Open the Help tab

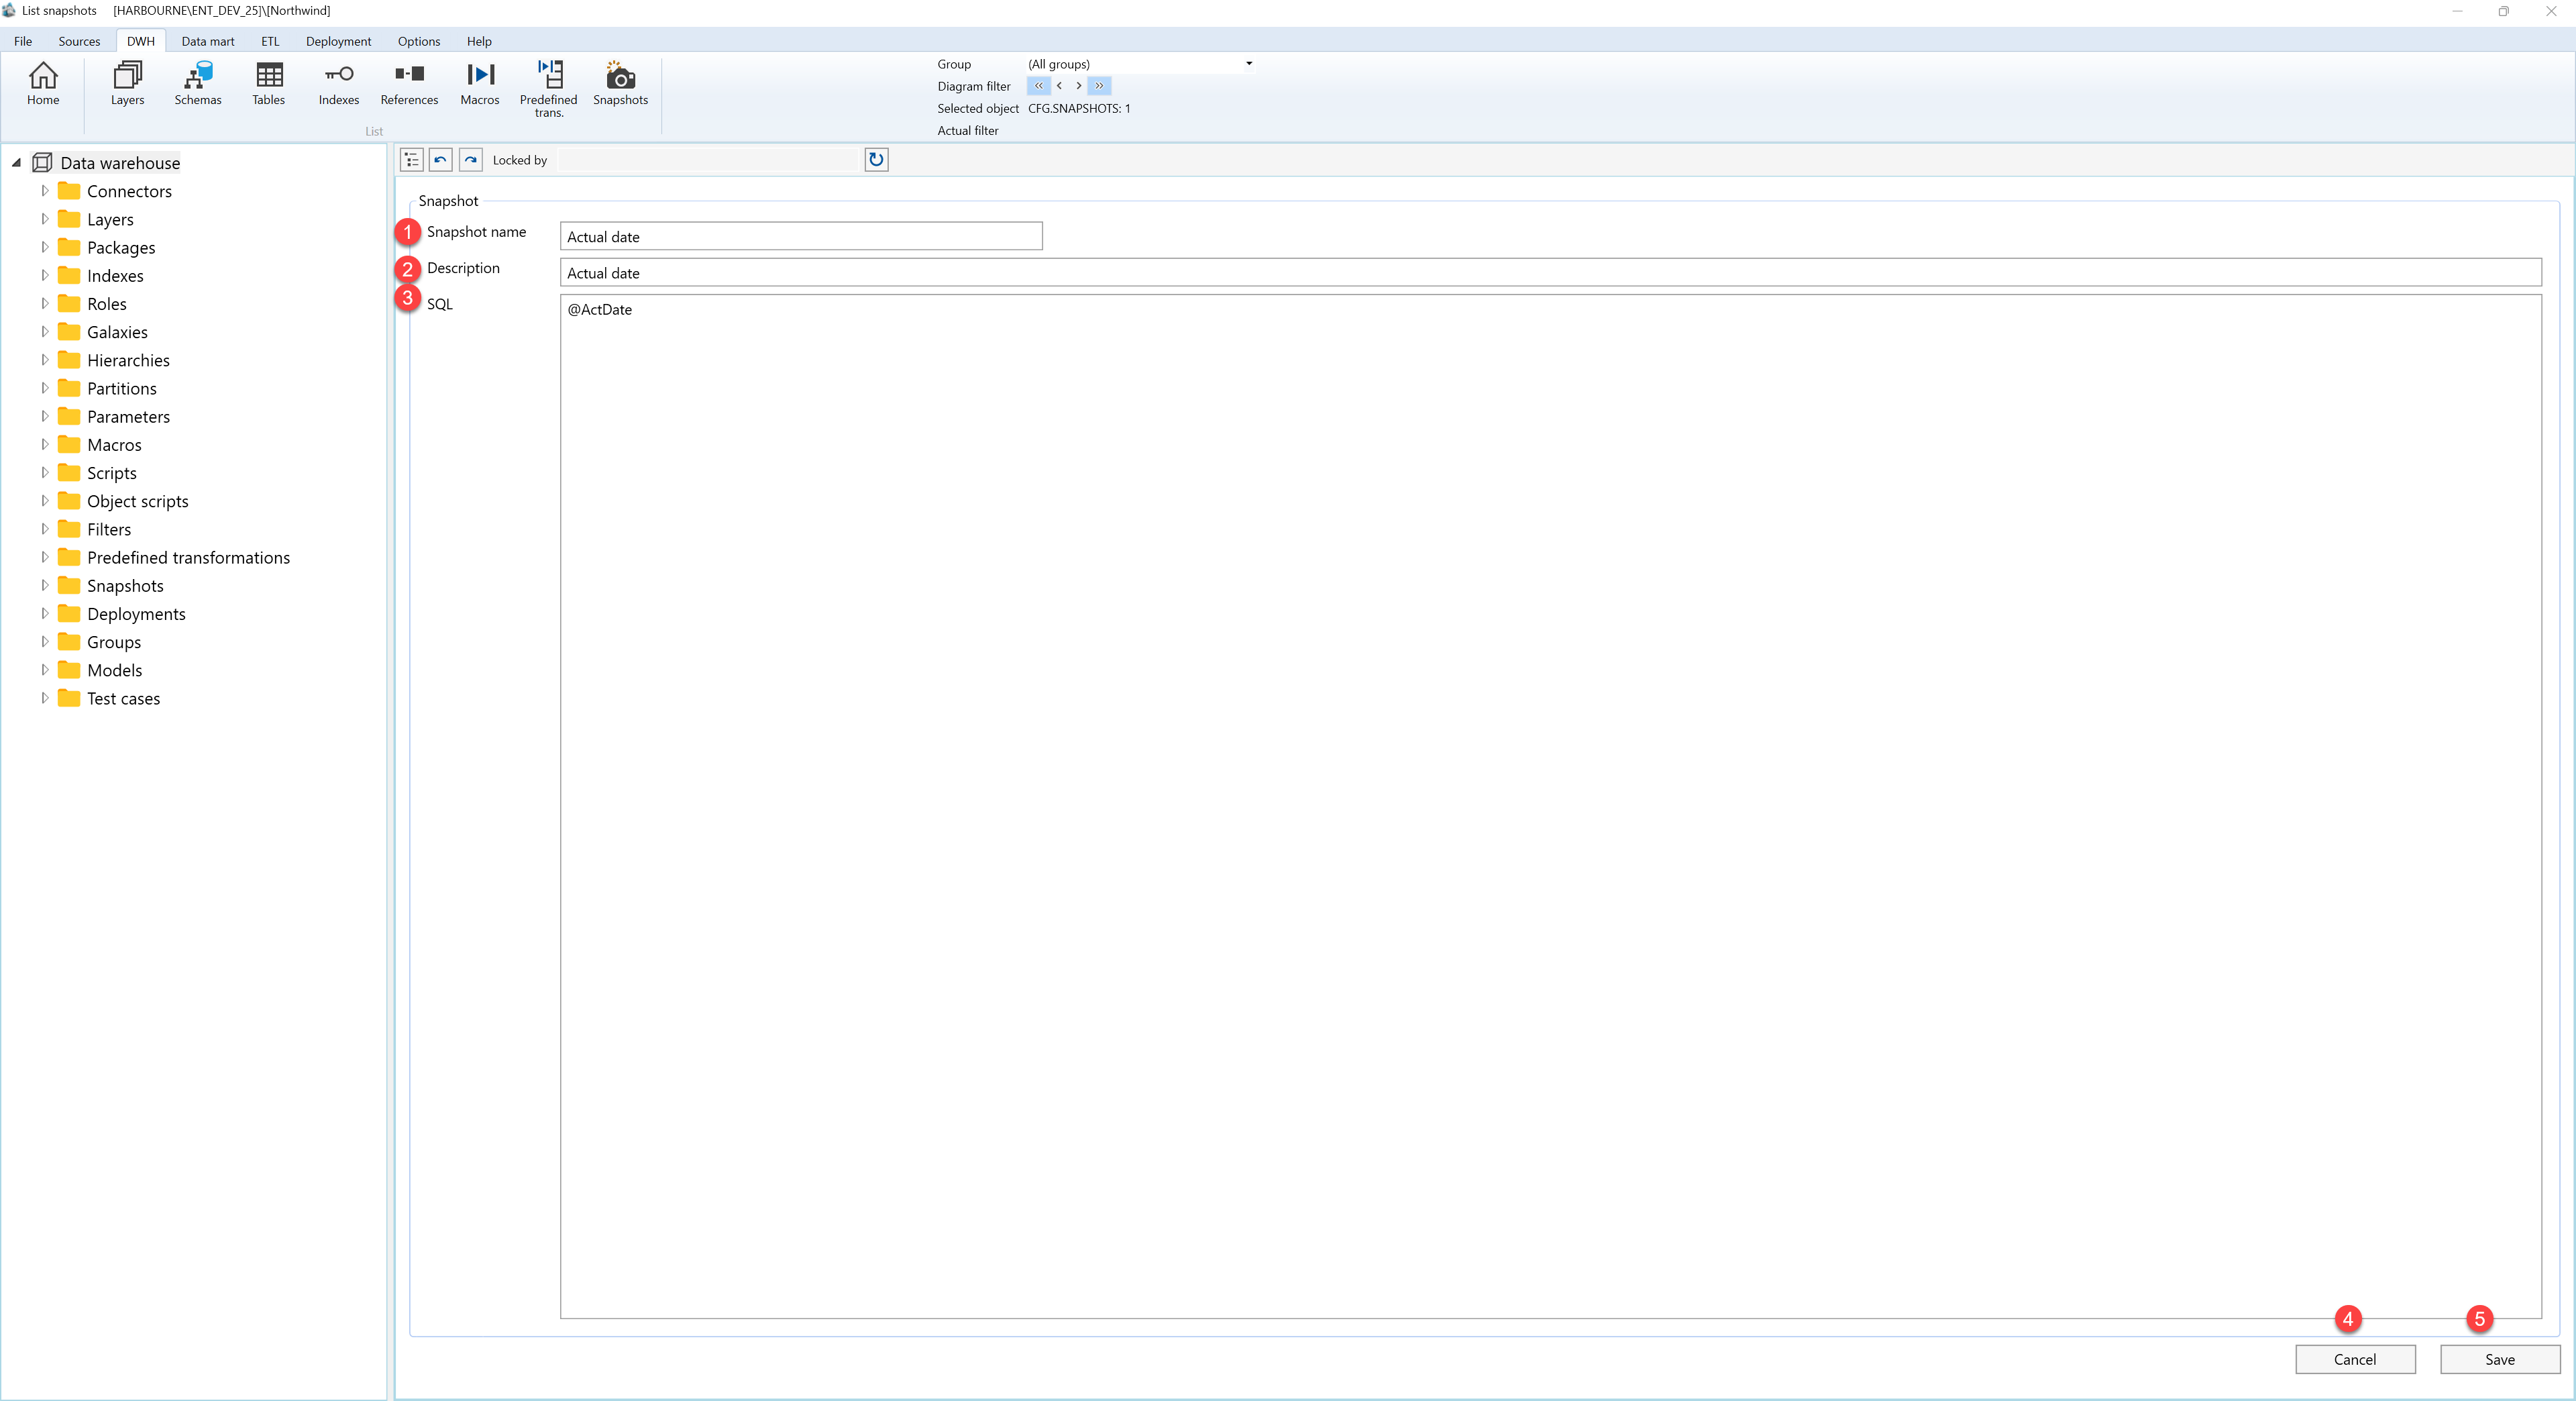[479, 41]
